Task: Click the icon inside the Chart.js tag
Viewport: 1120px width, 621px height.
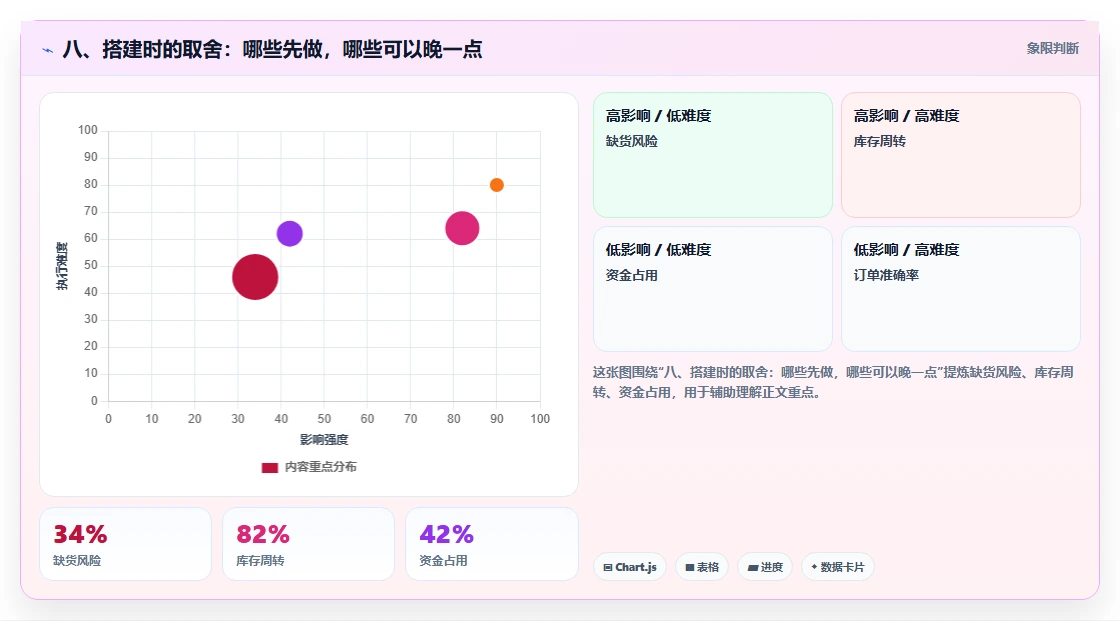Action: pos(608,567)
